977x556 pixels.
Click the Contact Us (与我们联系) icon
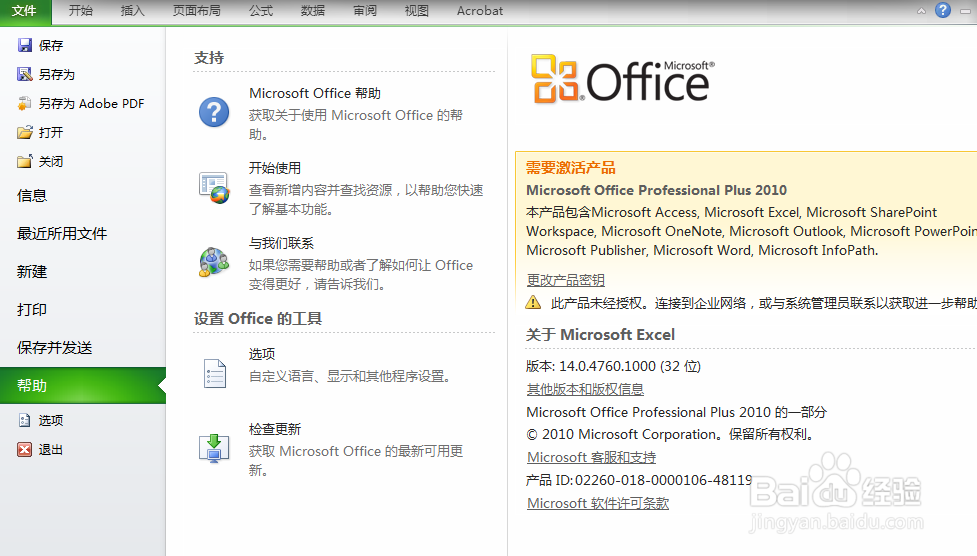[214, 262]
